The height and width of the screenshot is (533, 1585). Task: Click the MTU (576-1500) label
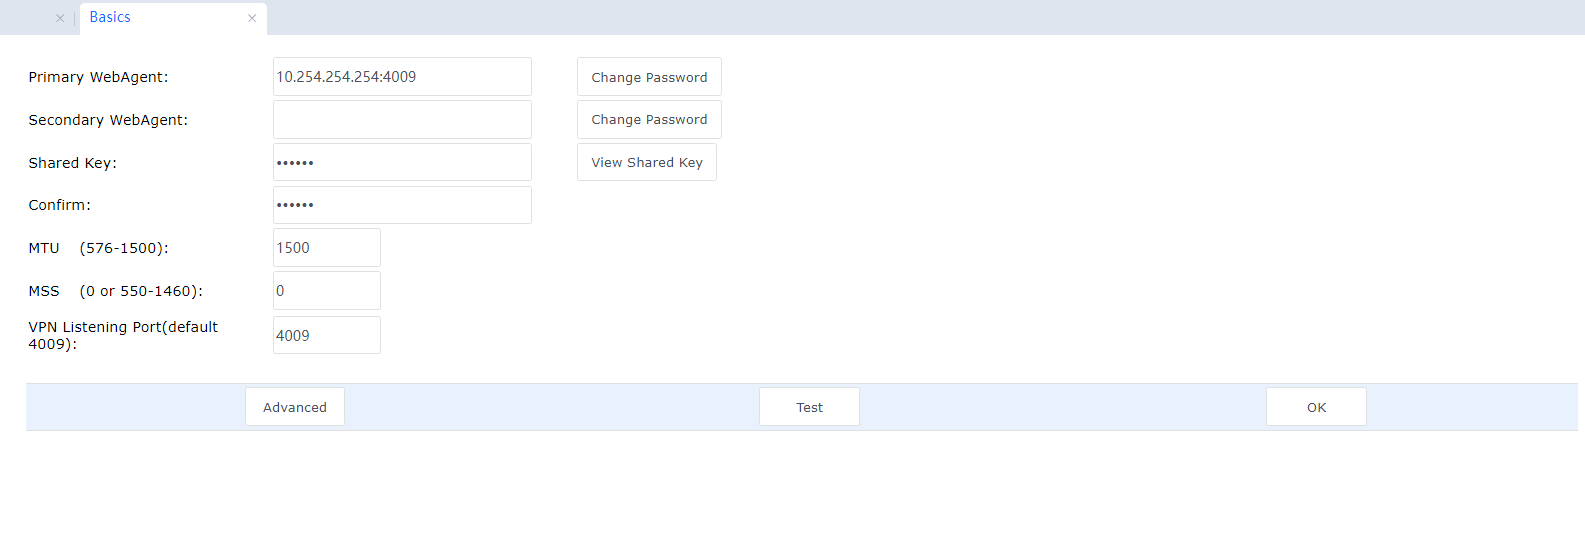pos(98,248)
